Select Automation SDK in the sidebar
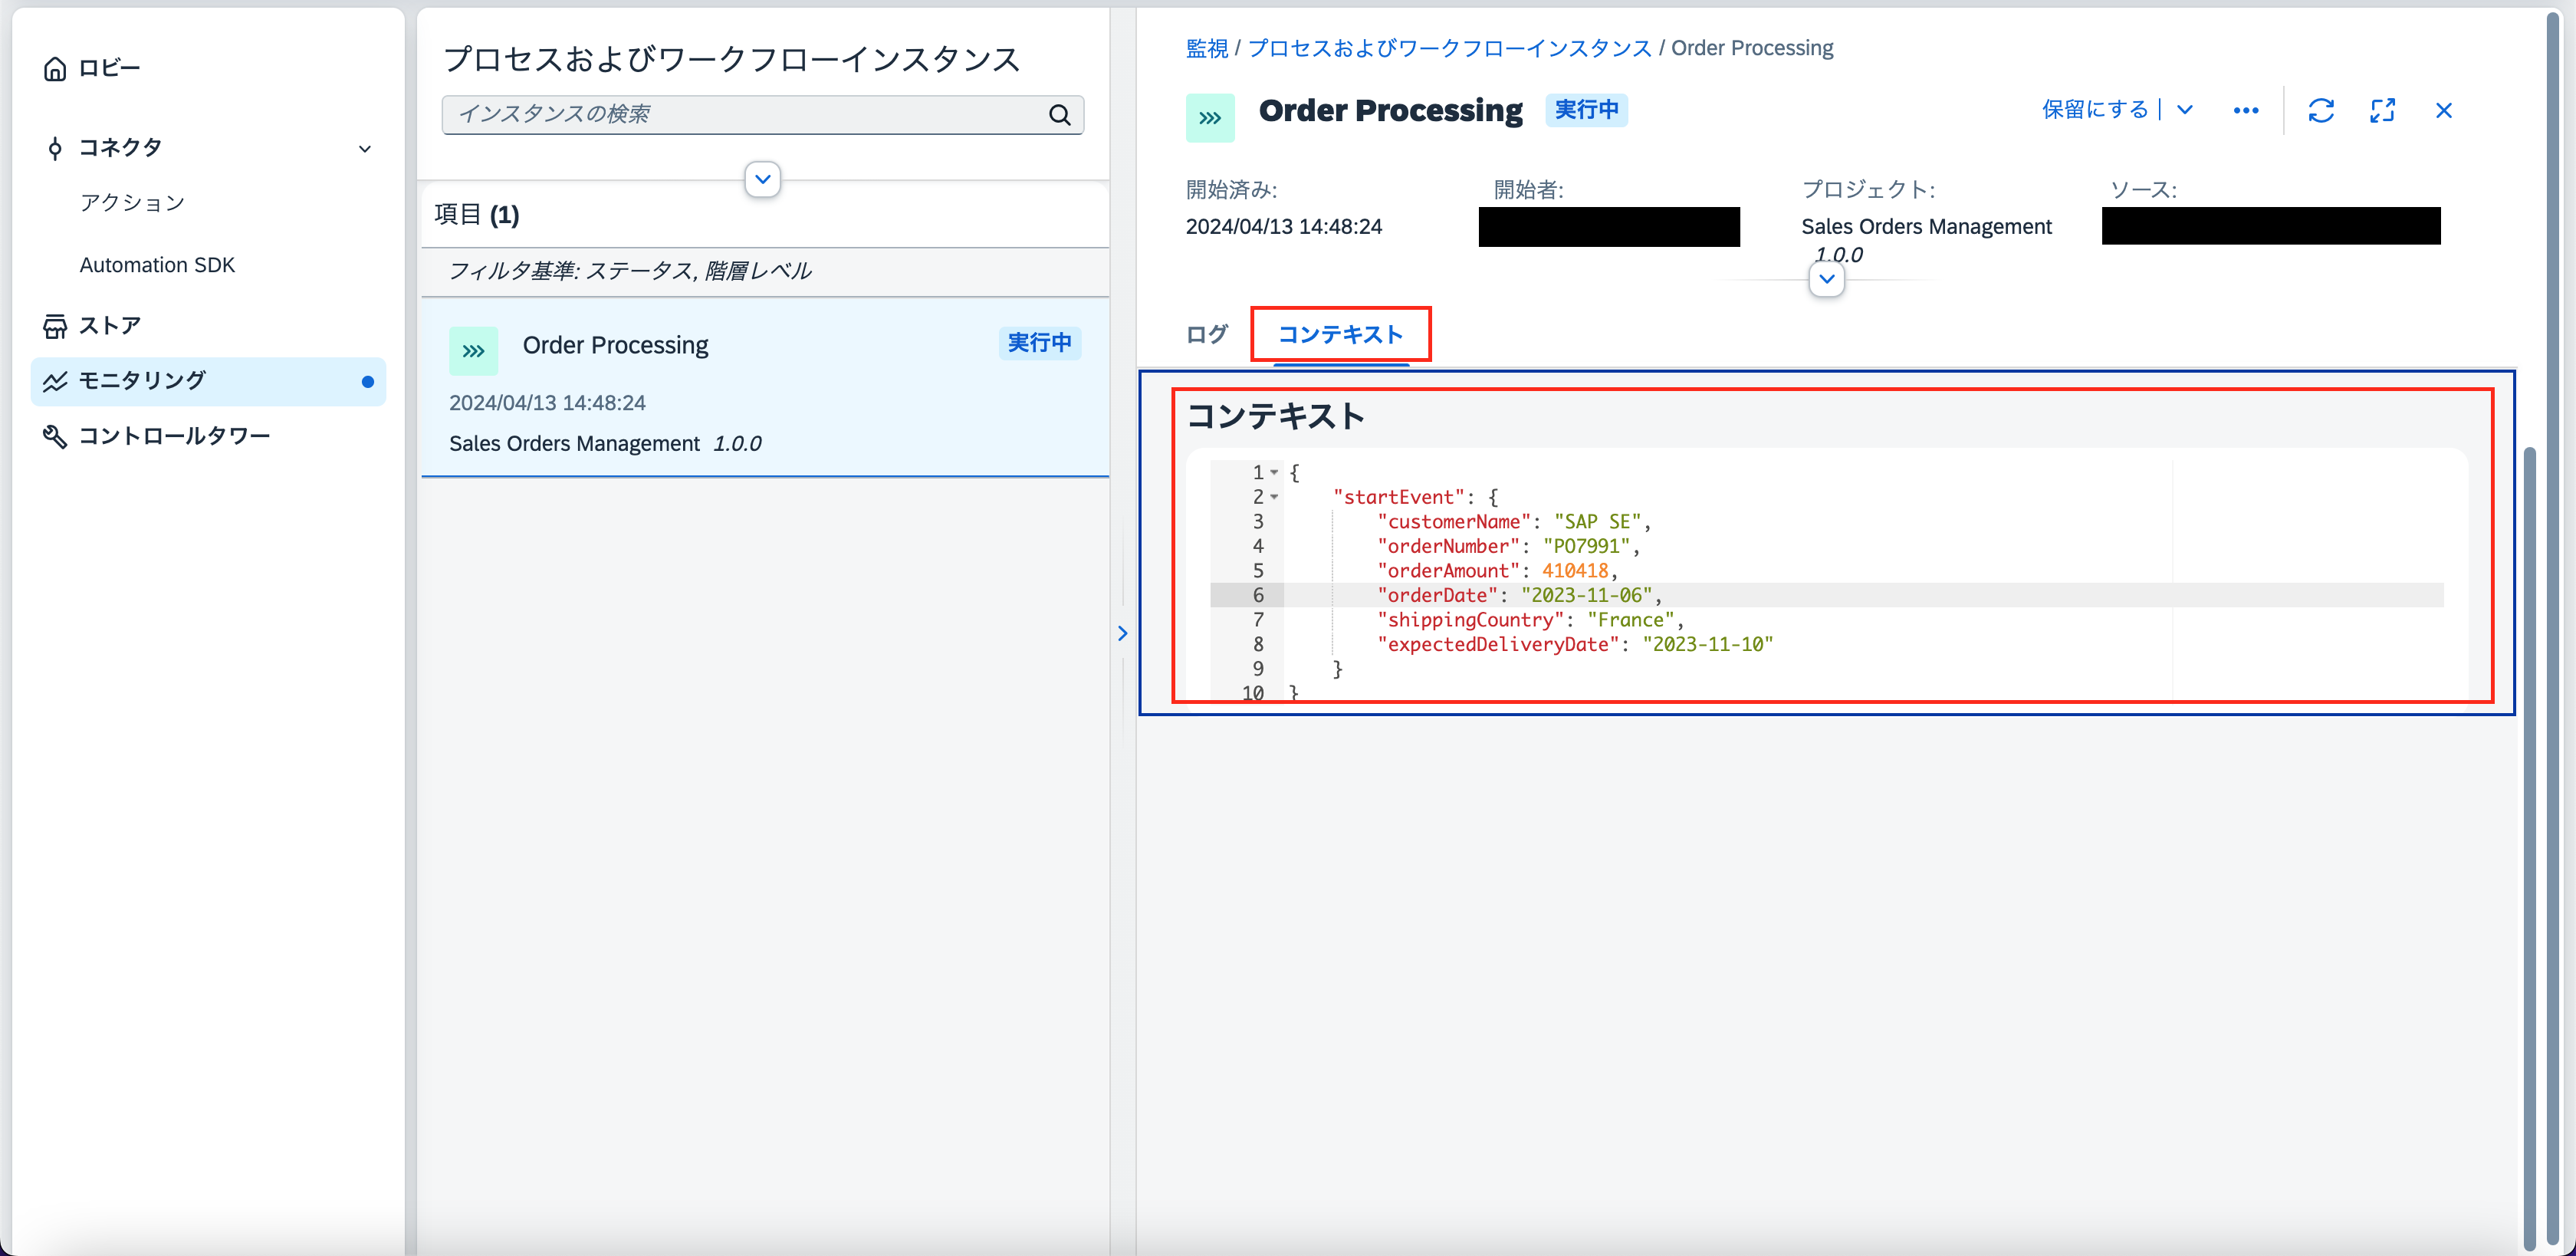The height and width of the screenshot is (1256, 2576). (157, 264)
